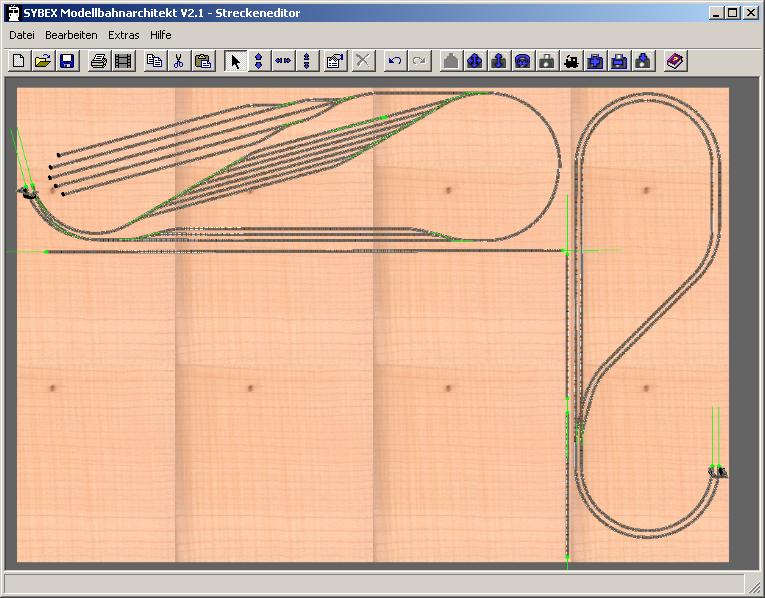Paste from clipboard icon
Viewport: 765px width, 598px height.
pos(202,61)
